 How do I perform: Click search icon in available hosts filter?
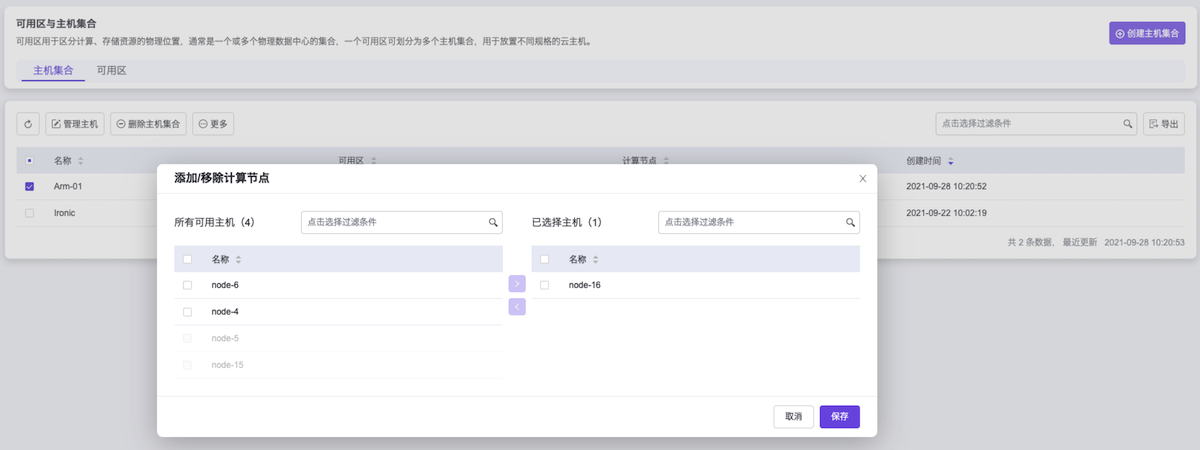tap(493, 222)
